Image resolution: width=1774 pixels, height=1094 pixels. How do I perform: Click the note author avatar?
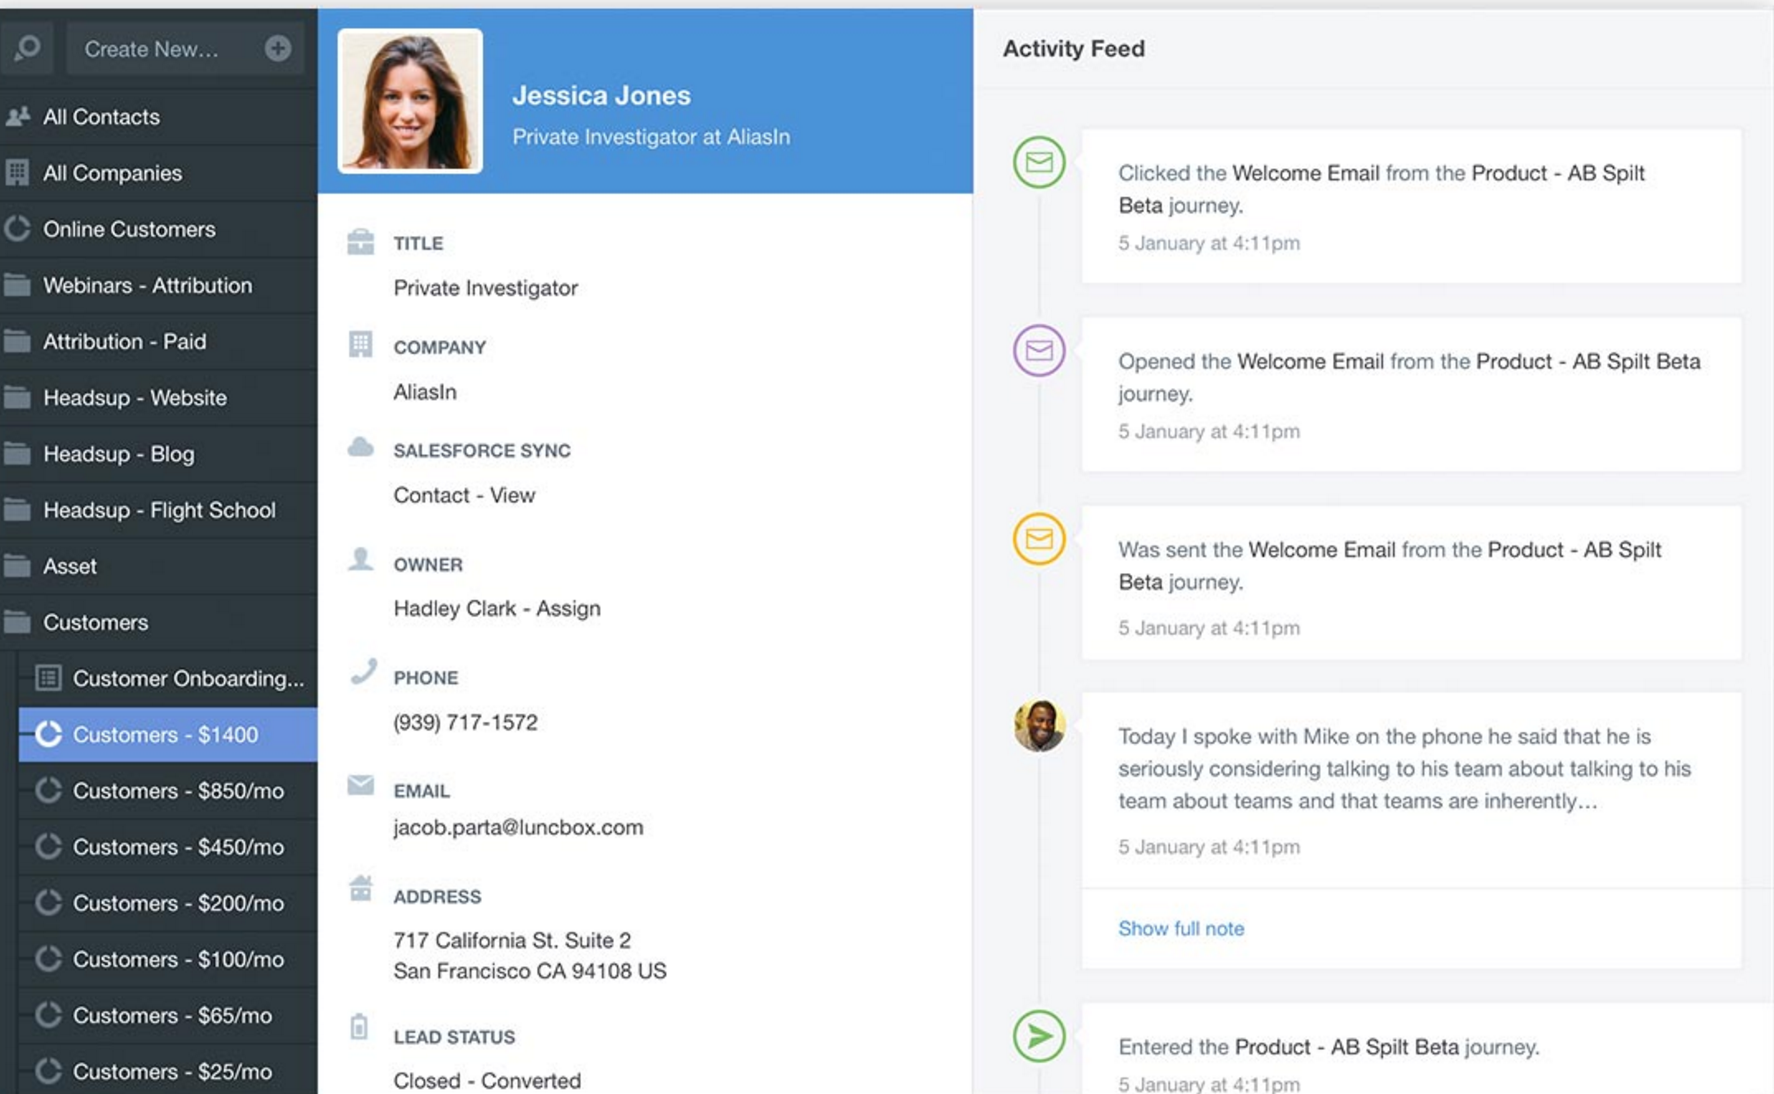click(1039, 725)
